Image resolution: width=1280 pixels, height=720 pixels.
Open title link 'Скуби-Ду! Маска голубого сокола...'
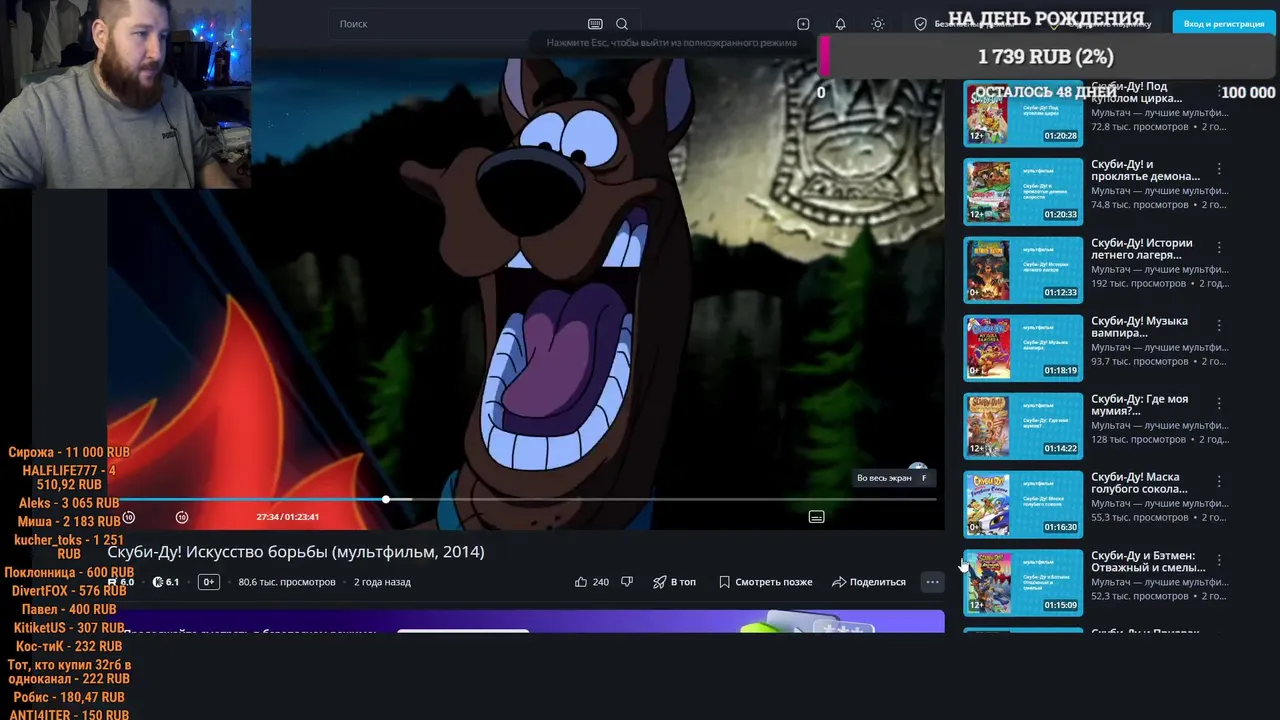click(x=1140, y=482)
